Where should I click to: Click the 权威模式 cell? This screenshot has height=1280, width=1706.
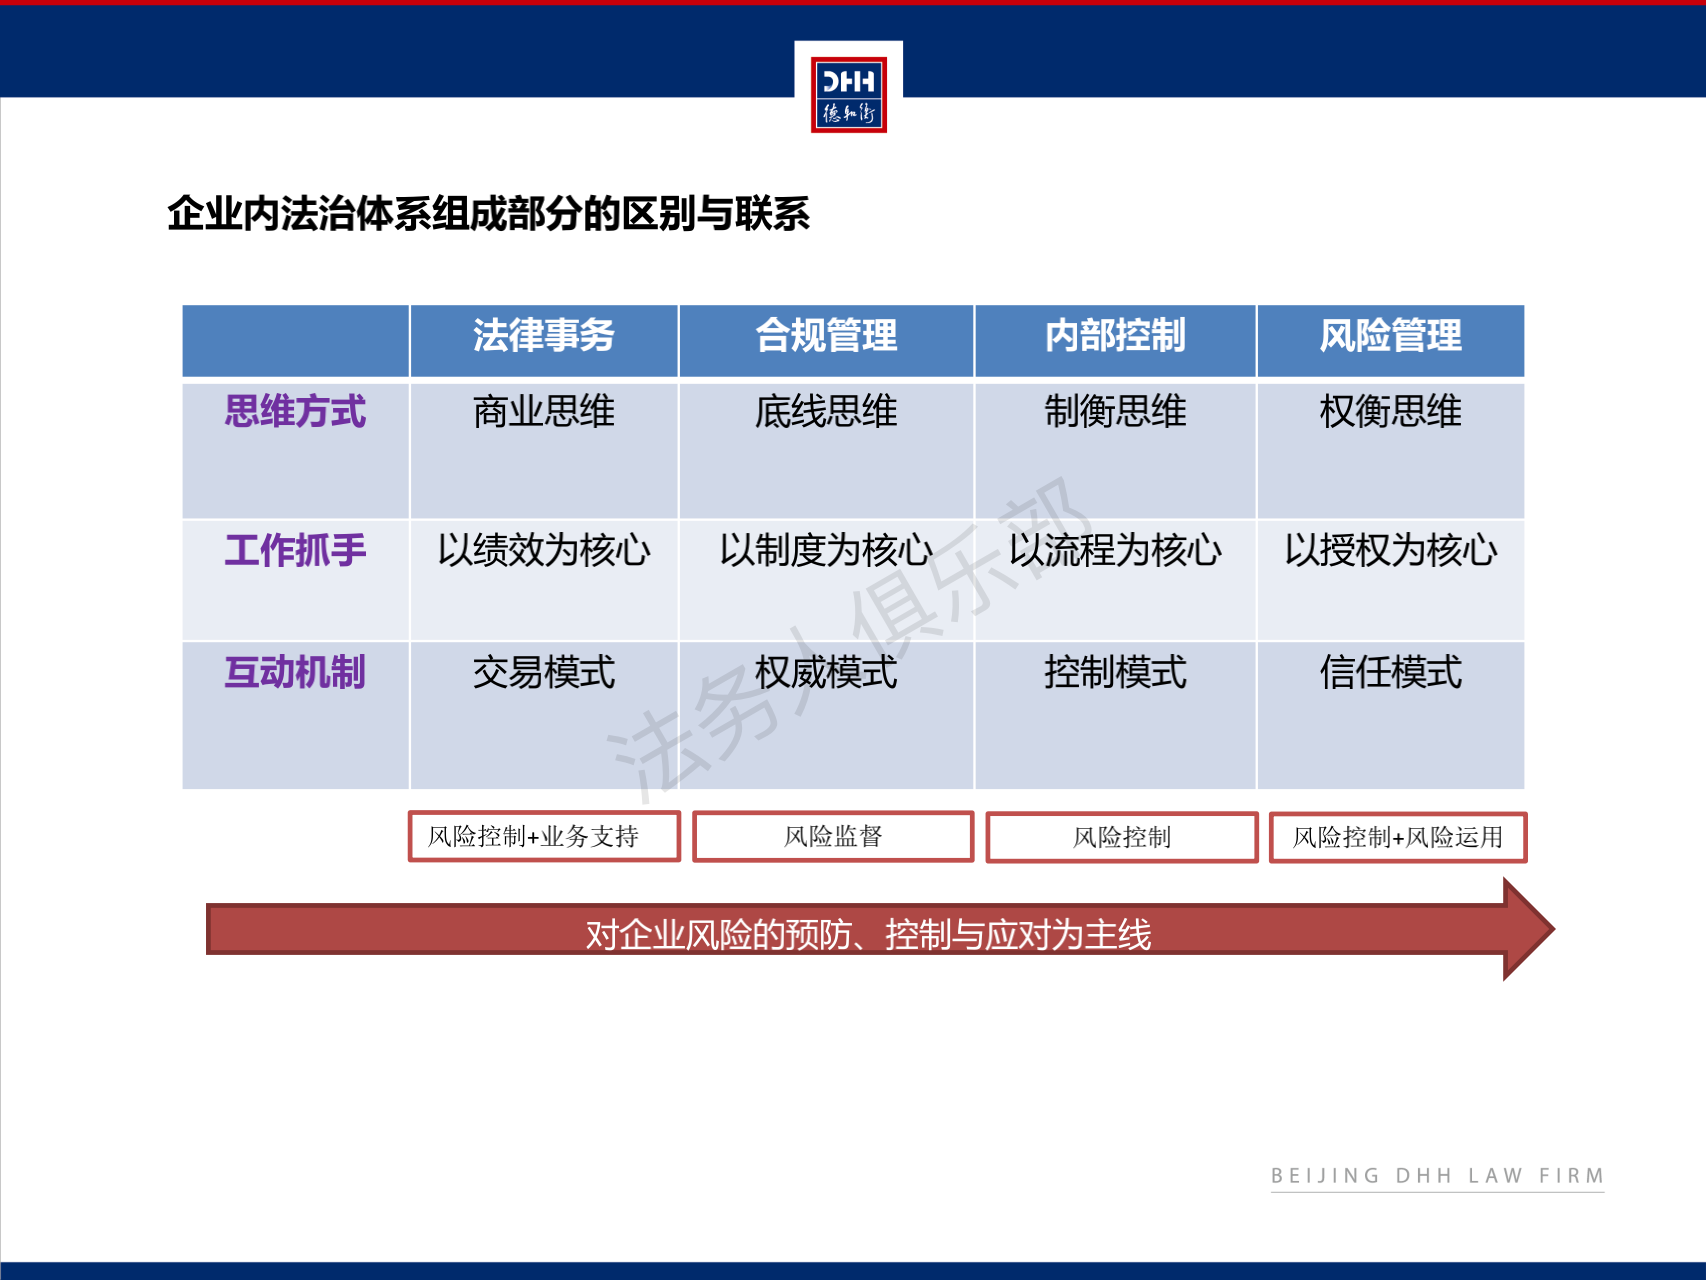[826, 715]
